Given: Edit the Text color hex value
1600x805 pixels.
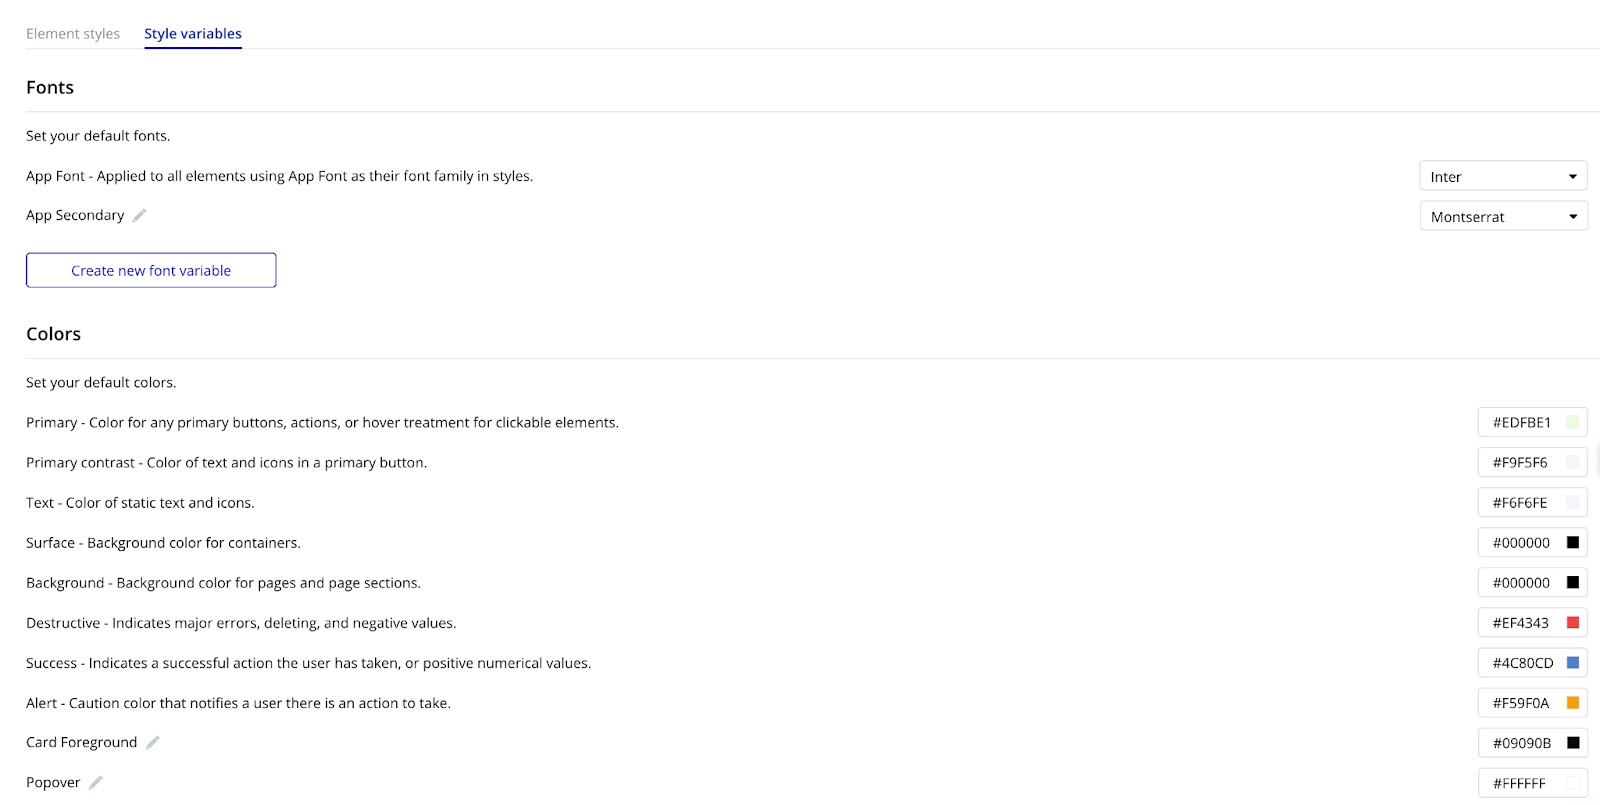Looking at the screenshot, I should (x=1520, y=502).
